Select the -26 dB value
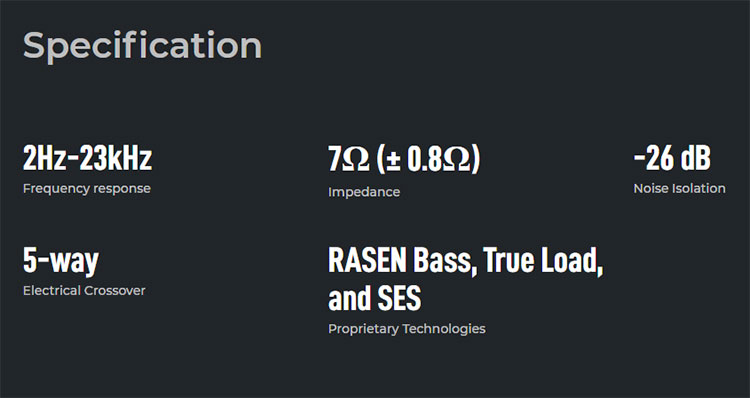 [x=672, y=158]
